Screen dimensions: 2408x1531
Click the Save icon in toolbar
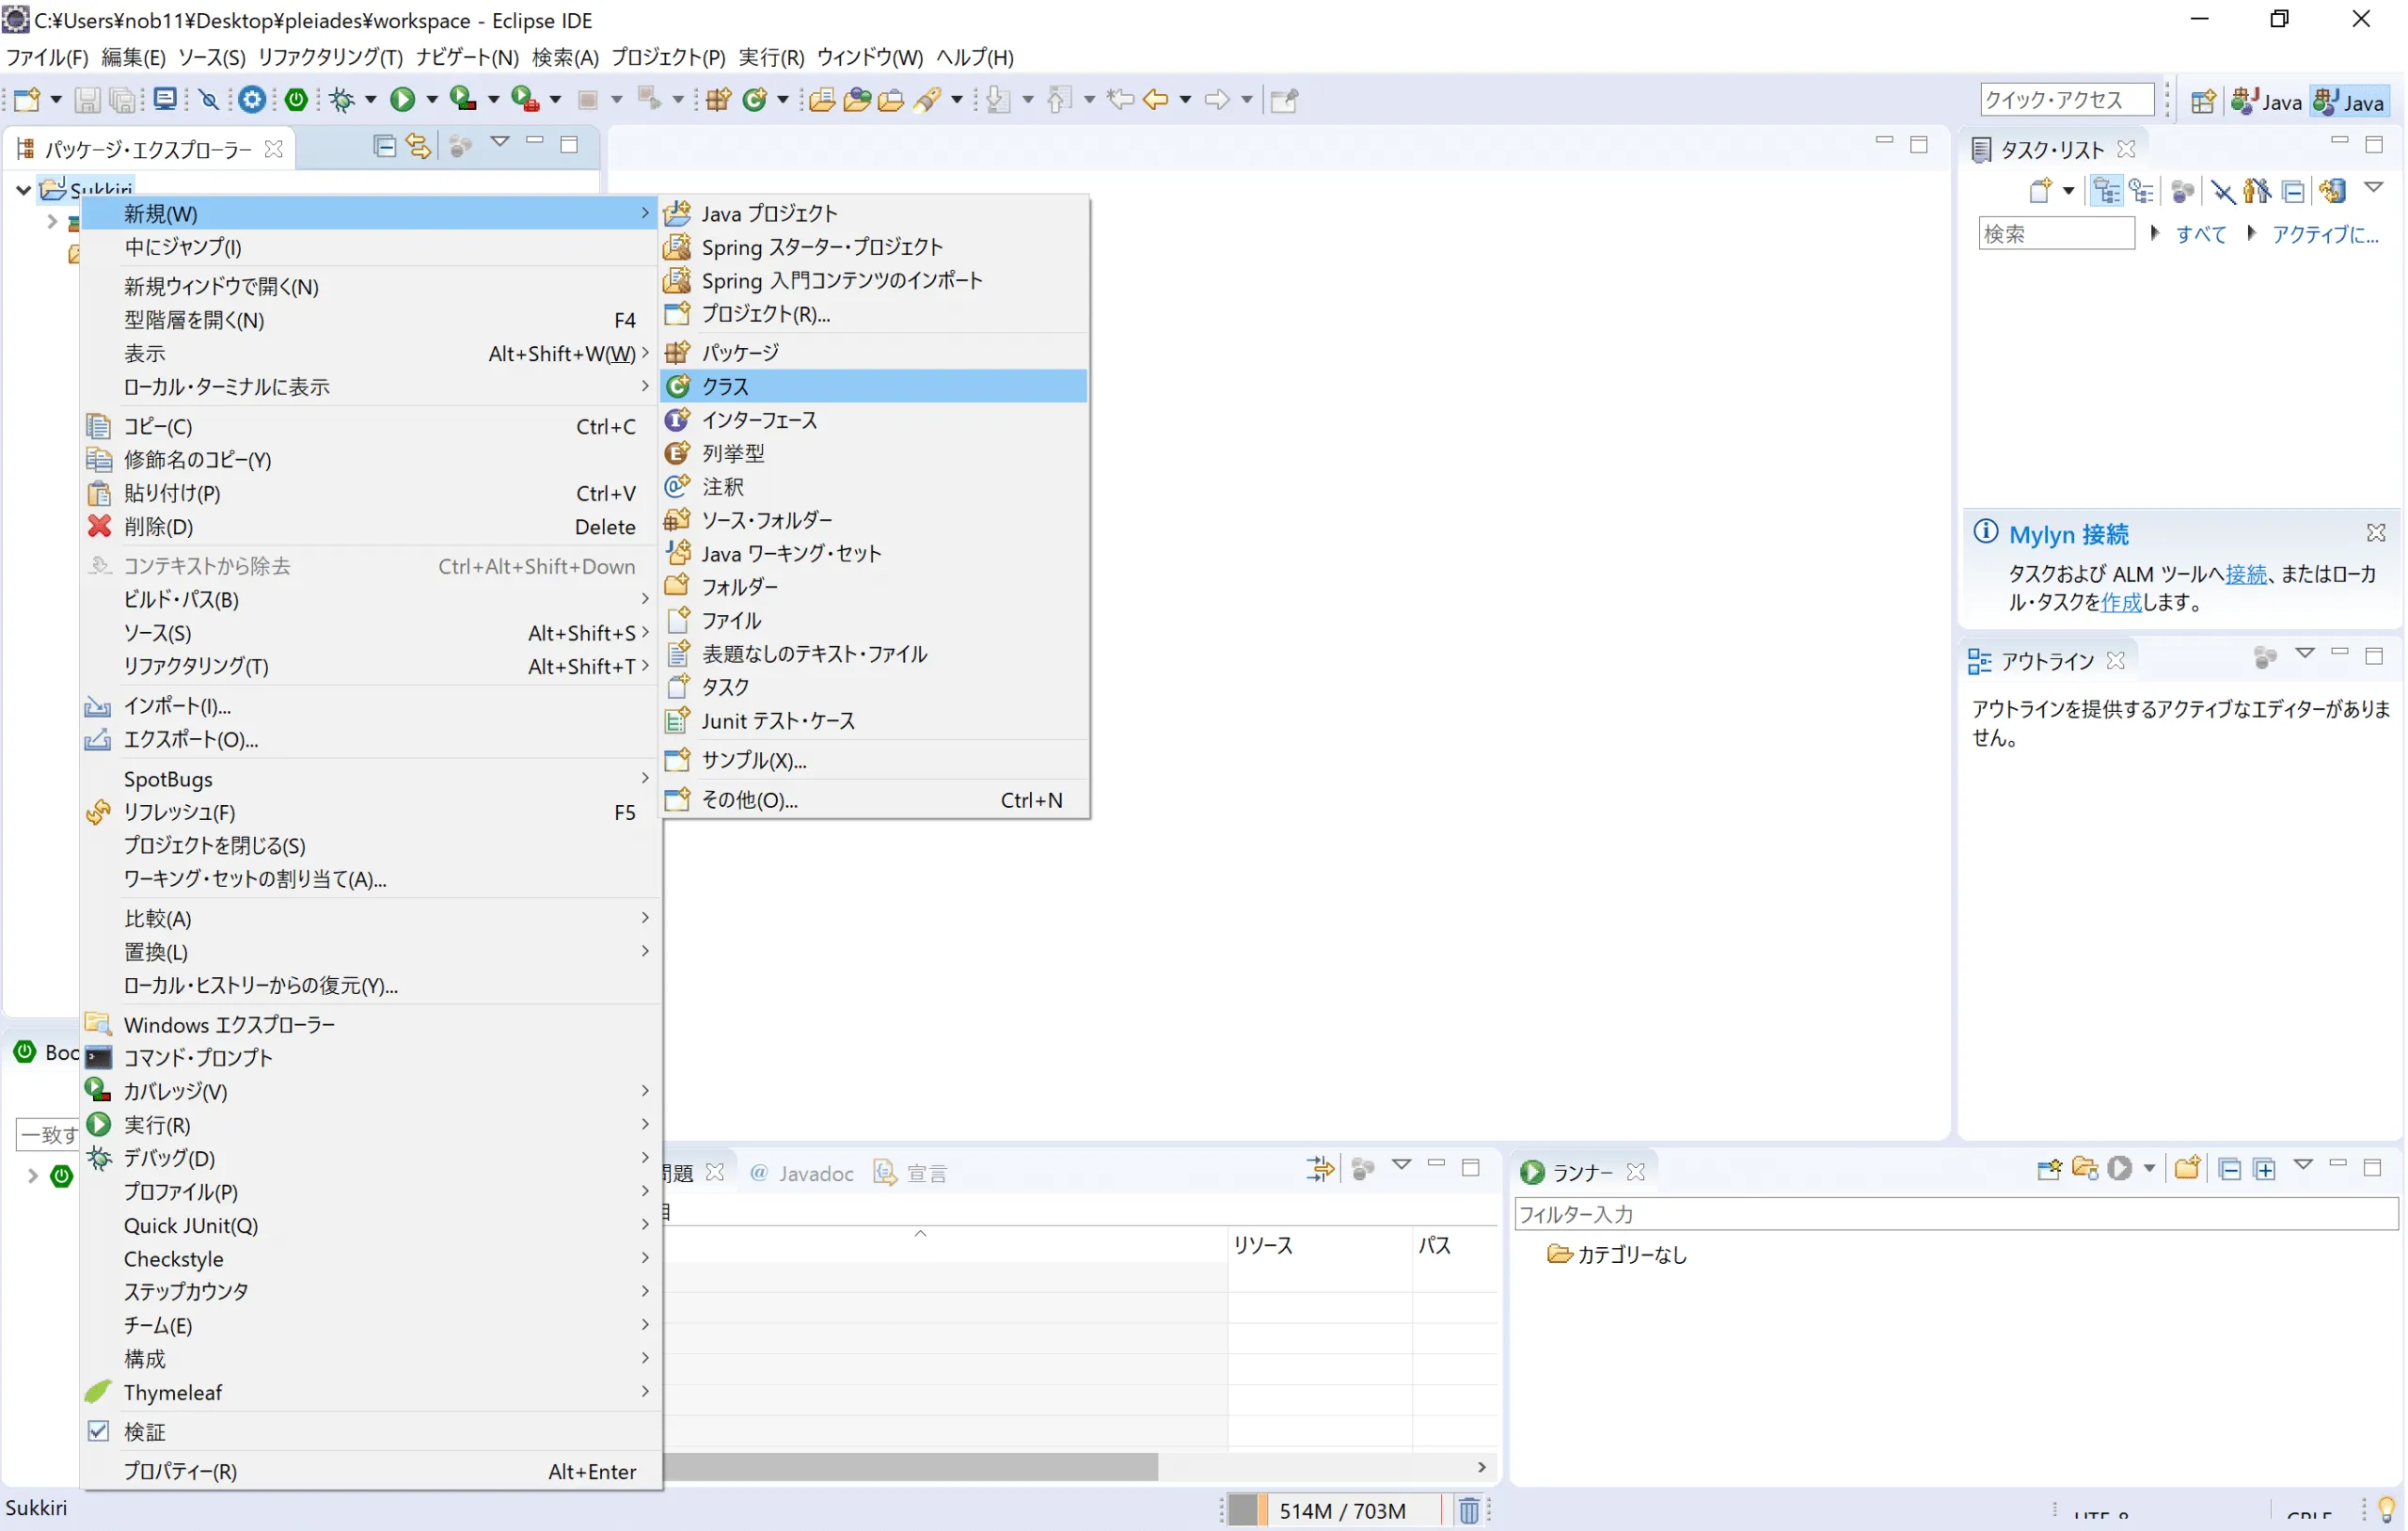point(87,100)
